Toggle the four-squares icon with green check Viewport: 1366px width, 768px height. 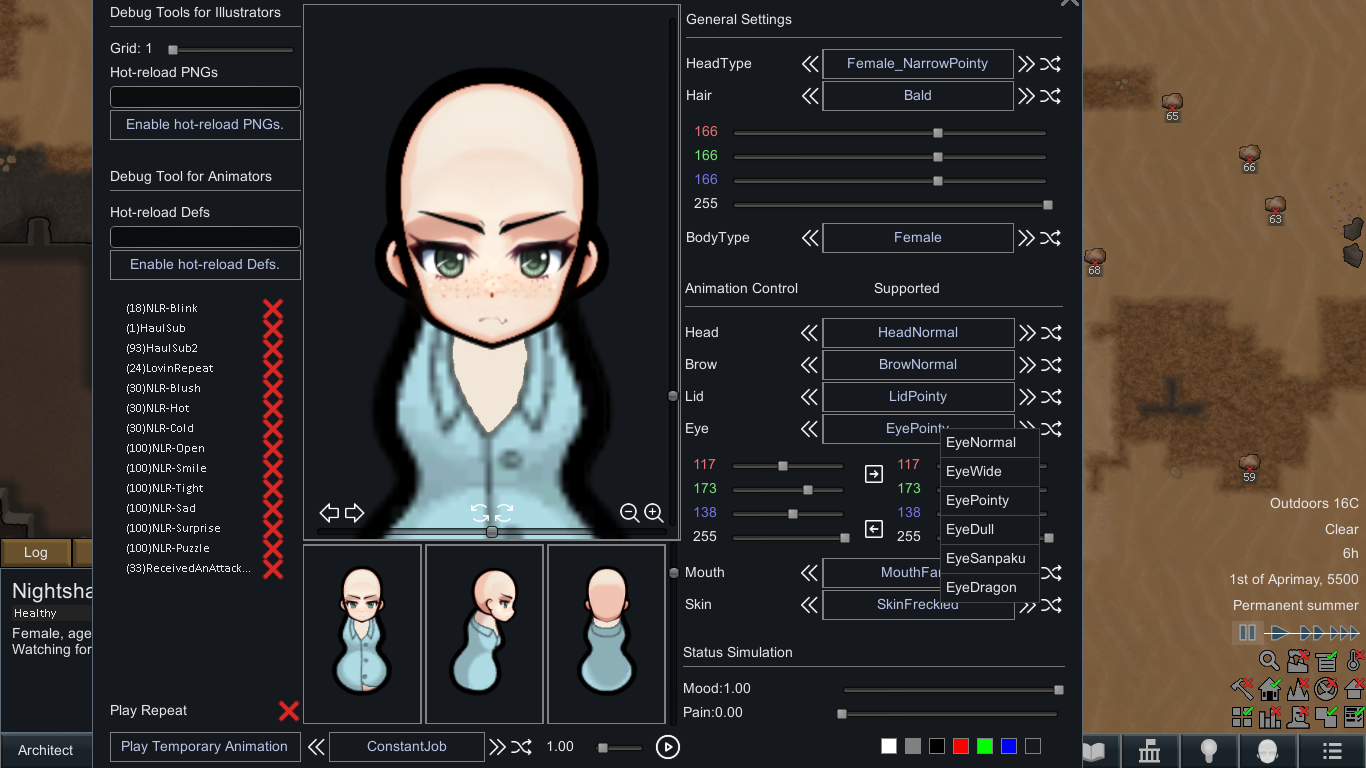pos(1241,717)
